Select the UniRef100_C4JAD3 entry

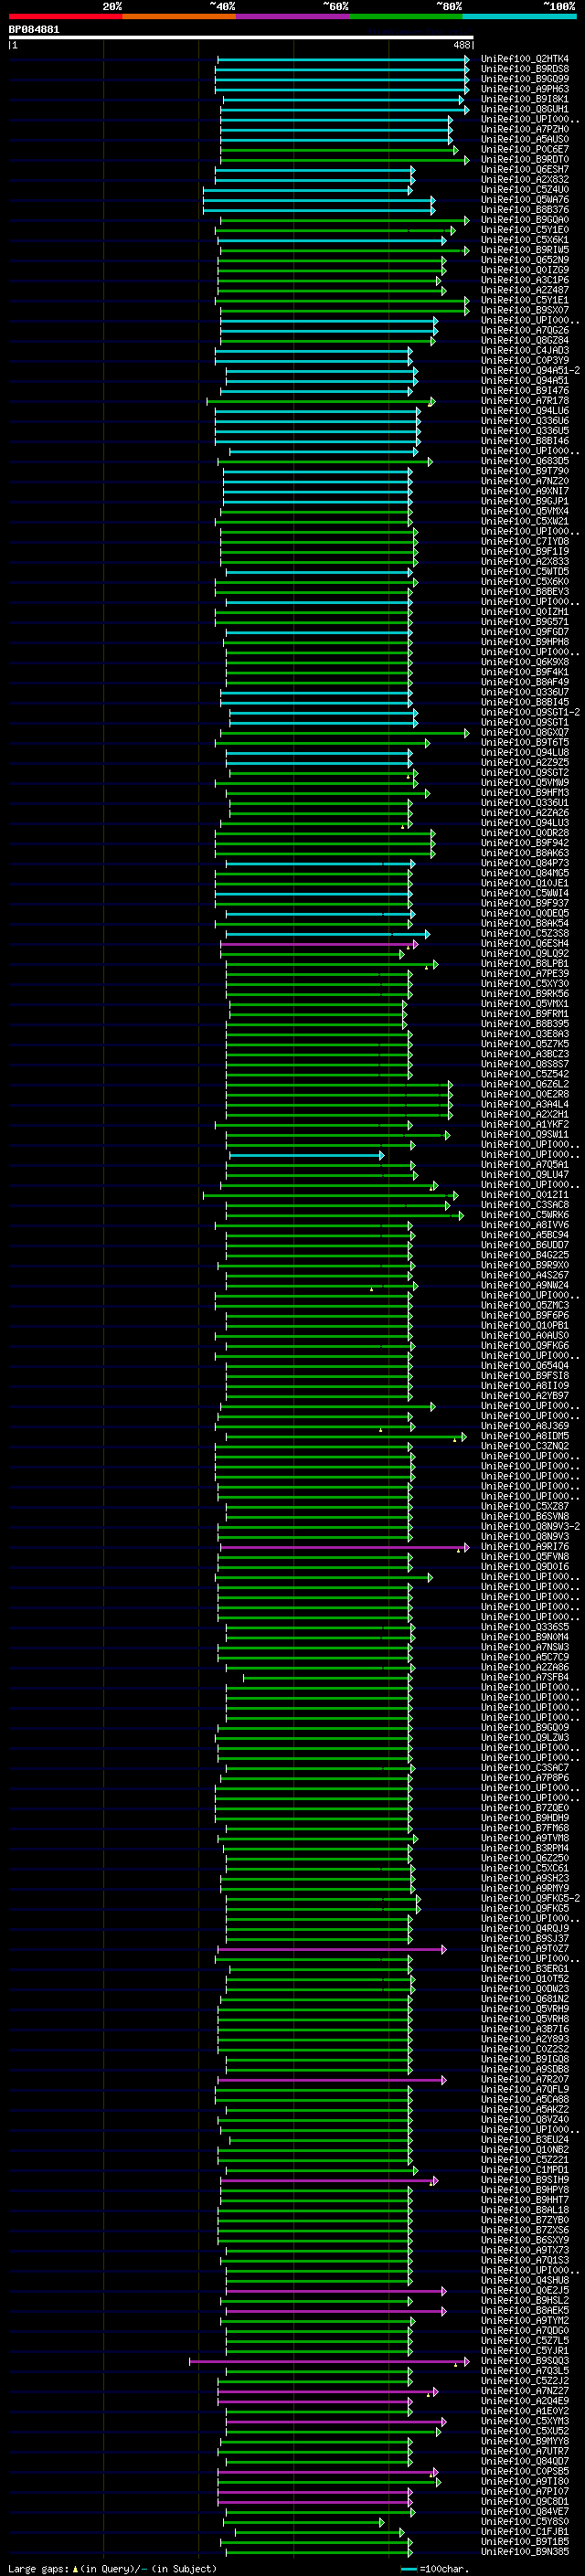coord(525,350)
